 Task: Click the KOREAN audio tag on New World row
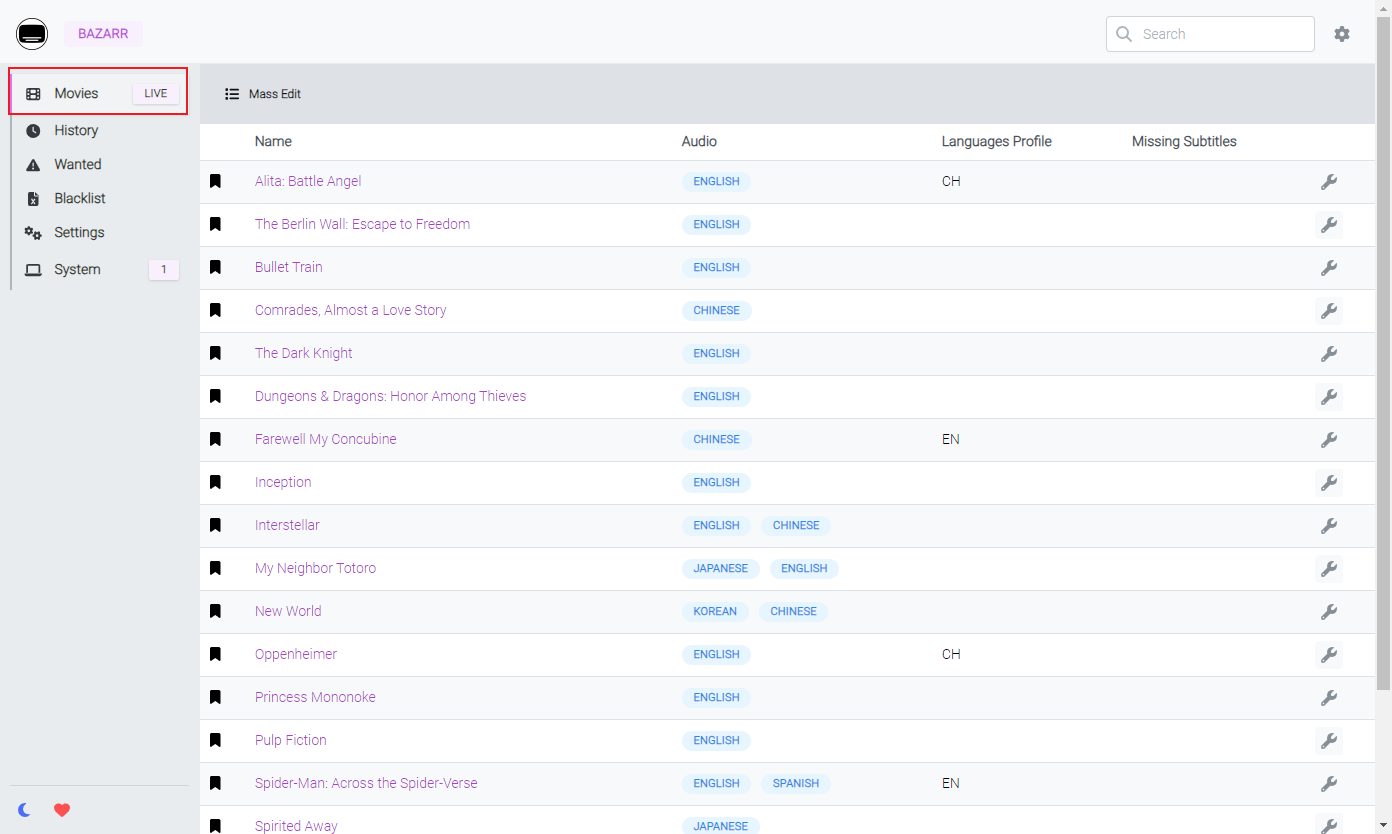click(x=715, y=611)
